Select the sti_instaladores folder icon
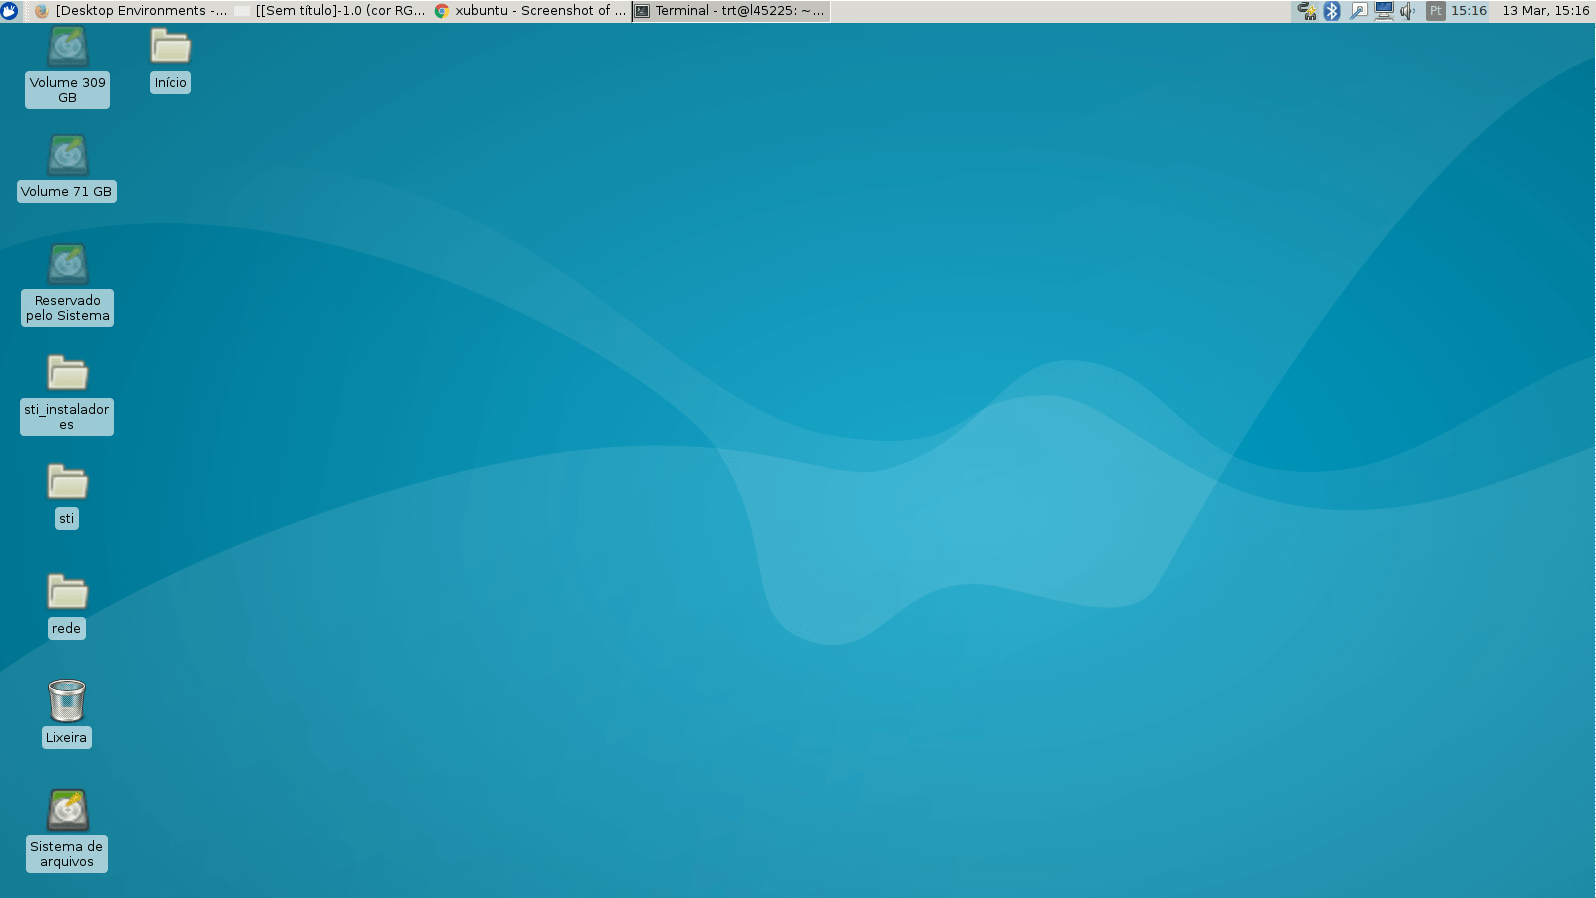 coord(68,374)
